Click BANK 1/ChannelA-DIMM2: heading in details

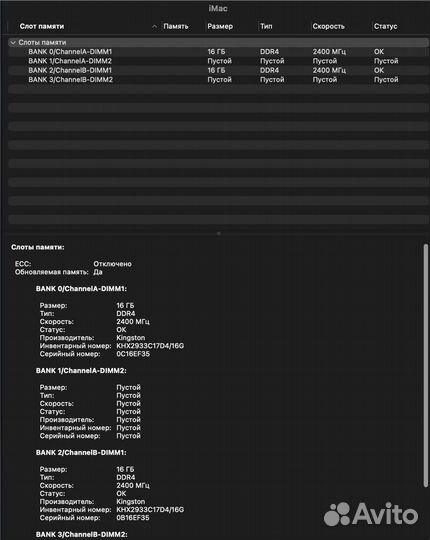81,371
